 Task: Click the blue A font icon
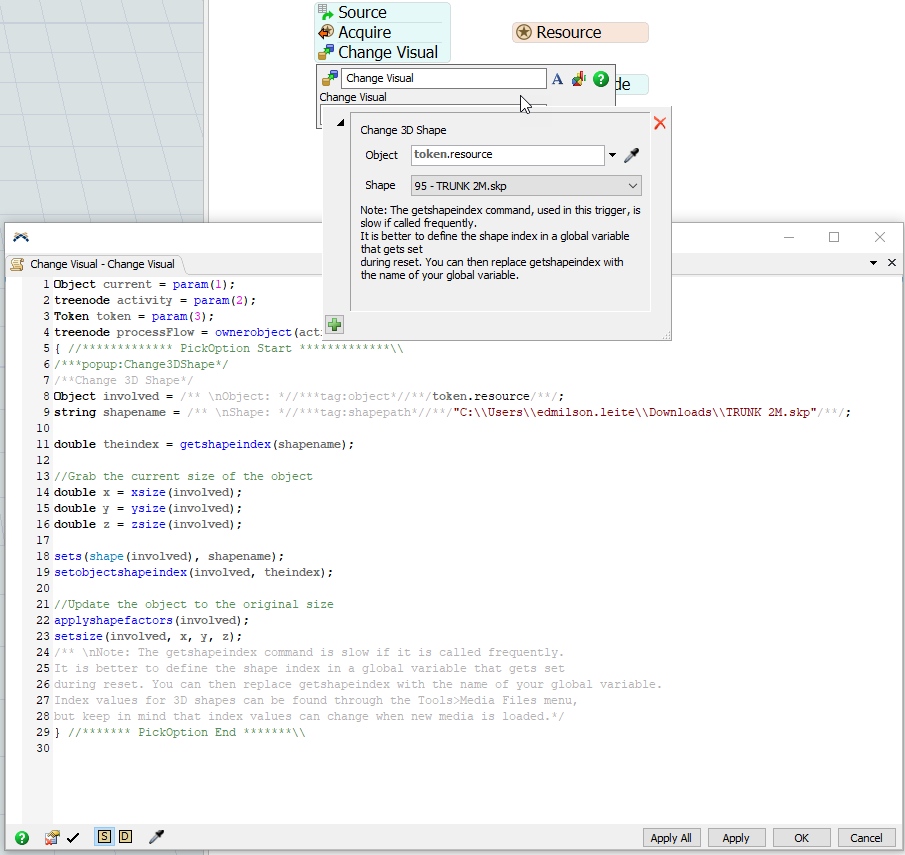[x=558, y=78]
